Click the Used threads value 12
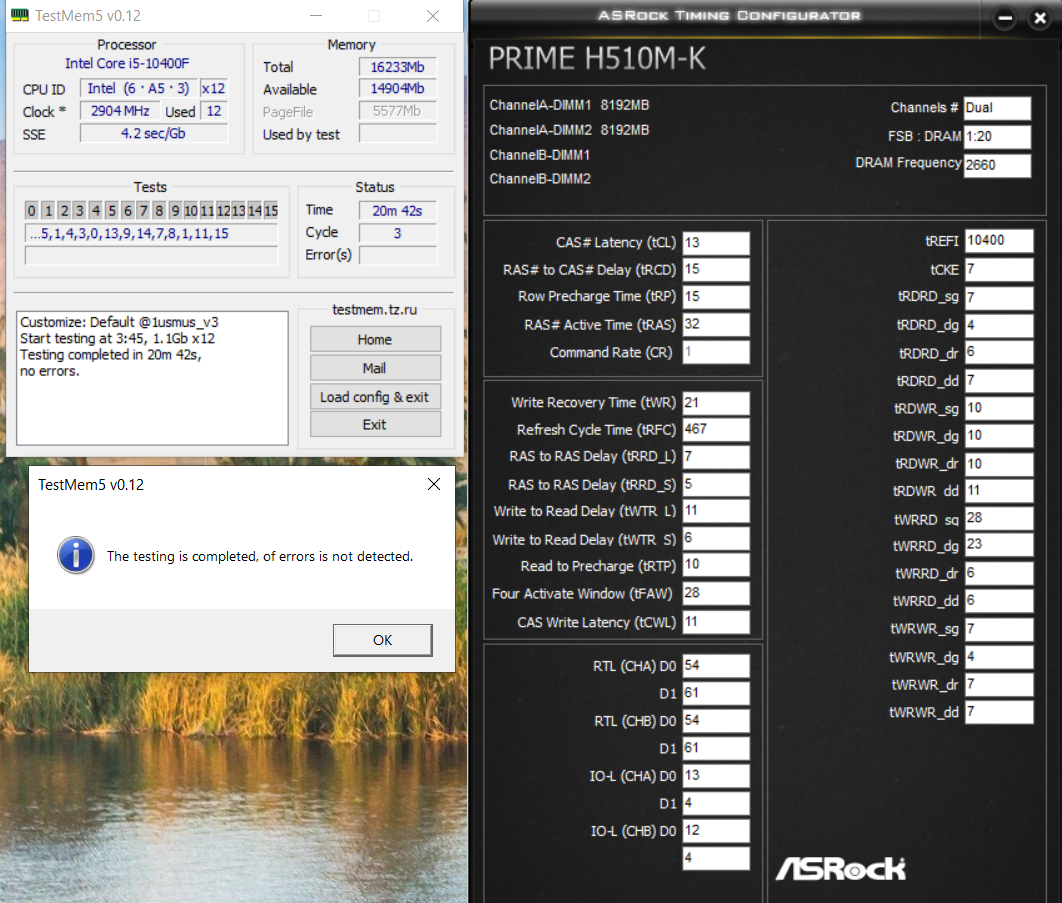1062x903 pixels. coord(214,111)
